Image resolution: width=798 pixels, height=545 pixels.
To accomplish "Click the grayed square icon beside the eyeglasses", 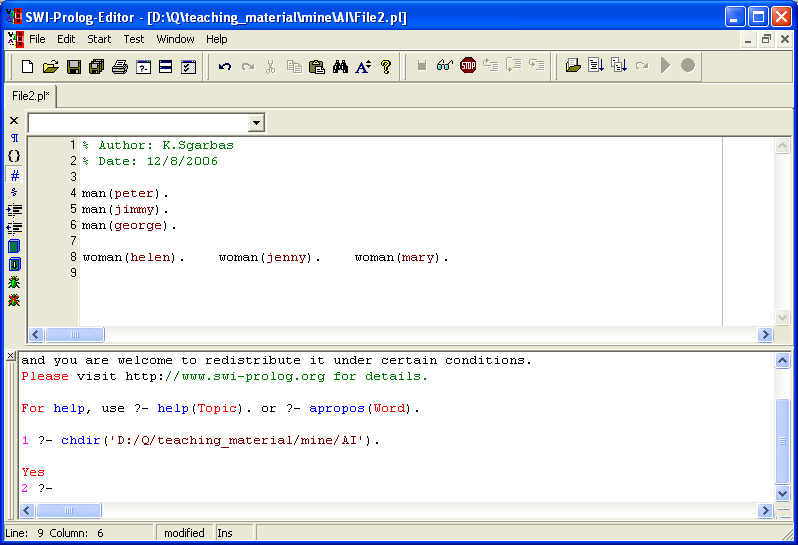I will pyautogui.click(x=421, y=65).
